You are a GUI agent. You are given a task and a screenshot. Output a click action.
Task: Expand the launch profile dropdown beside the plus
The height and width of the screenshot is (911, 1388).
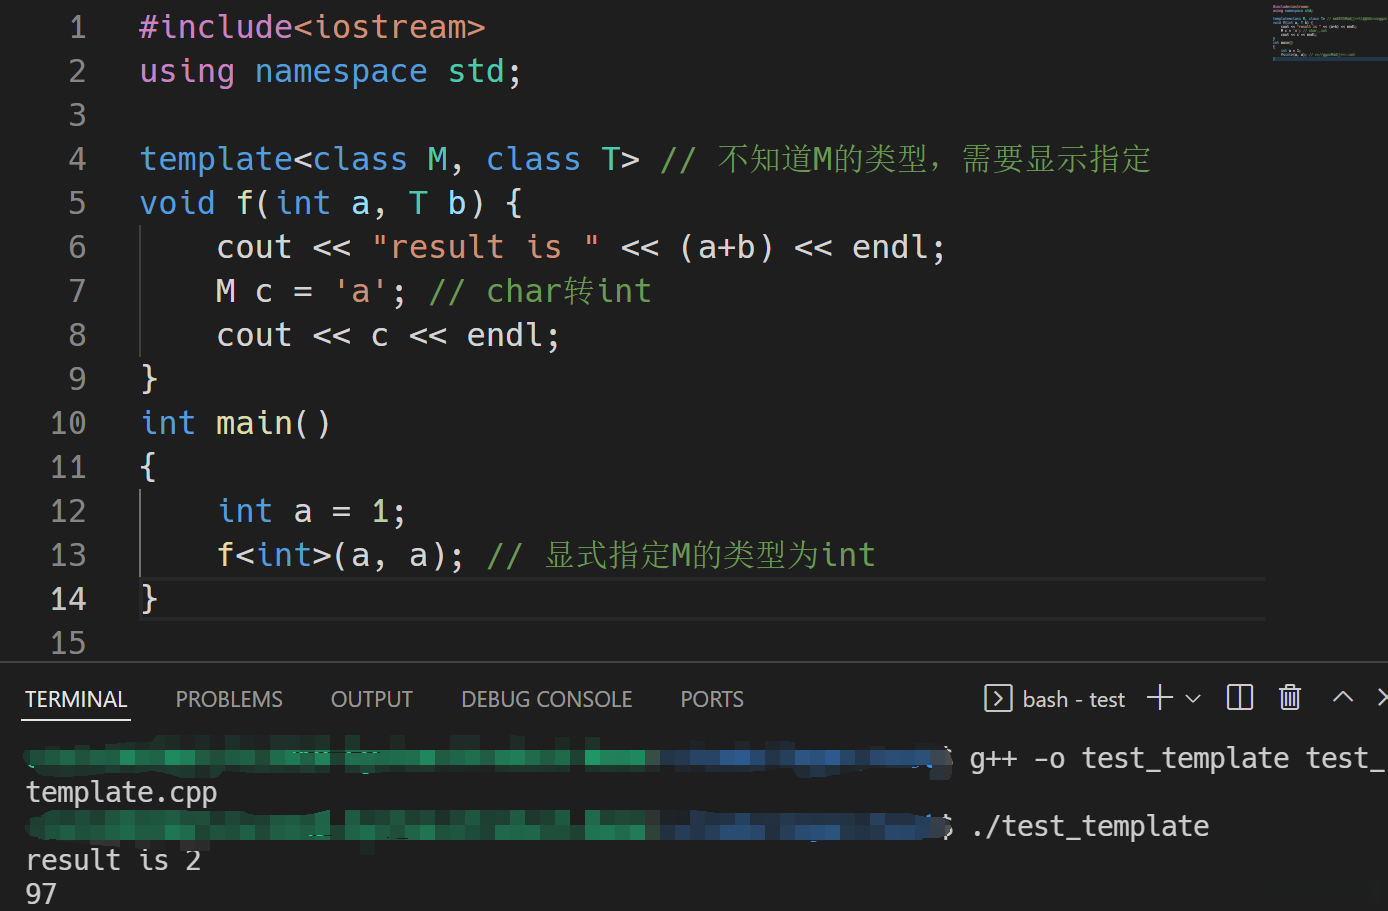[1193, 698]
